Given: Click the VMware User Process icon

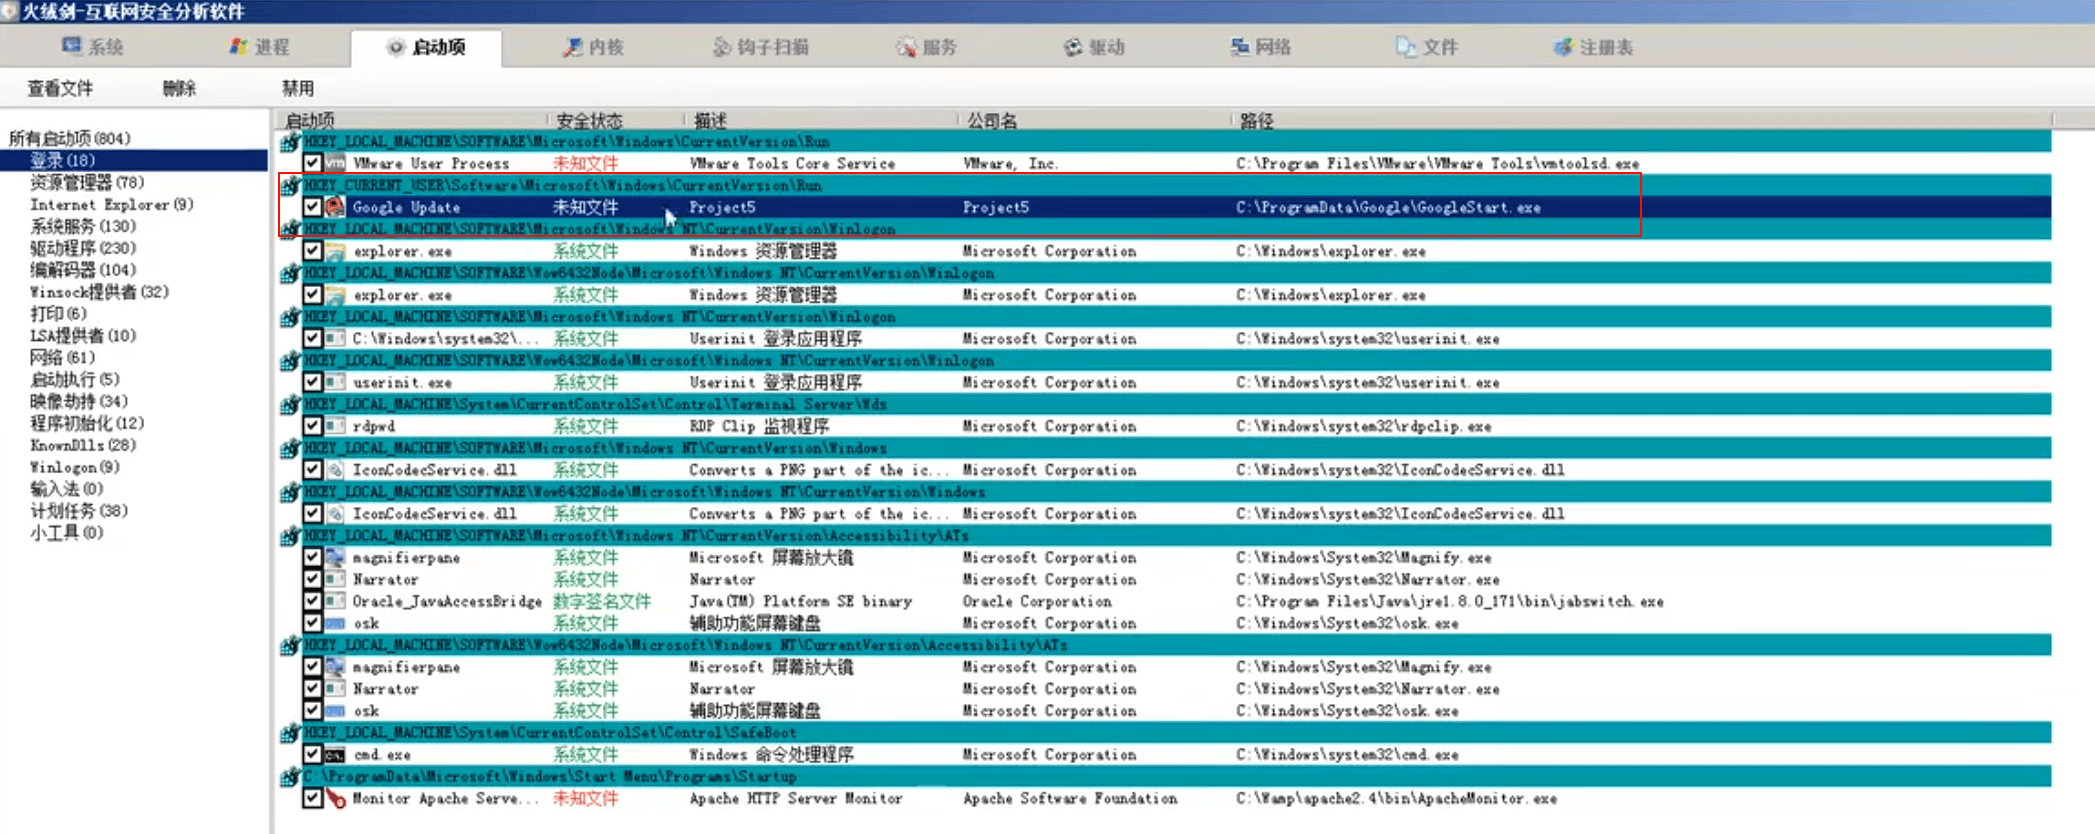Looking at the screenshot, I should coord(335,163).
